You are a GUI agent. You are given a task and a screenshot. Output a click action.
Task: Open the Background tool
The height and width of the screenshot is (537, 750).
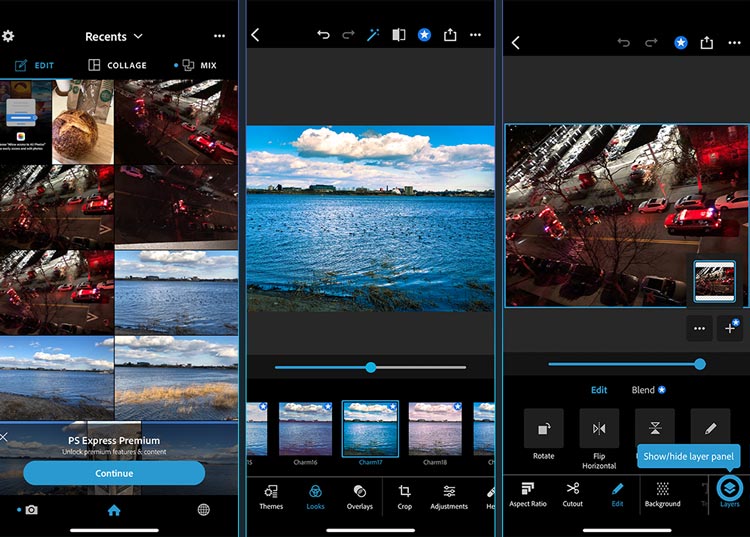click(662, 494)
